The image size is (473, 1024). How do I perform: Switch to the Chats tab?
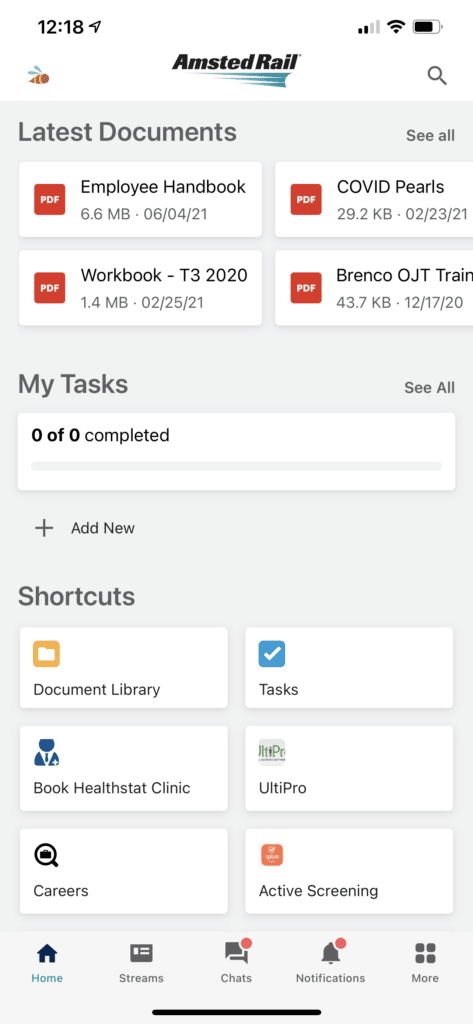(236, 963)
